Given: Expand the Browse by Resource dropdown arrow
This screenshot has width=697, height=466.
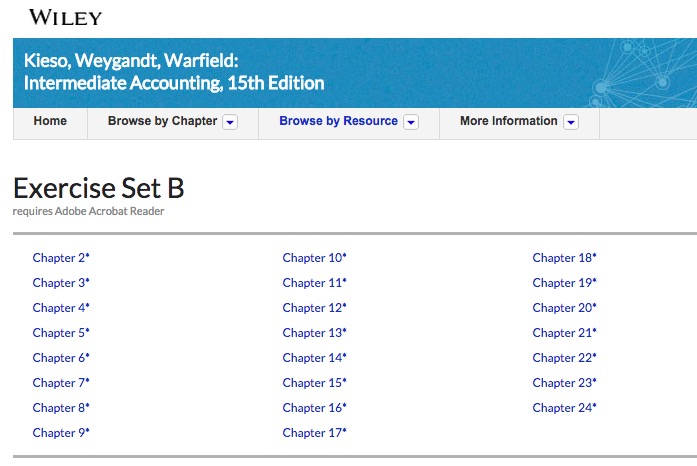Looking at the screenshot, I should click(x=410, y=122).
